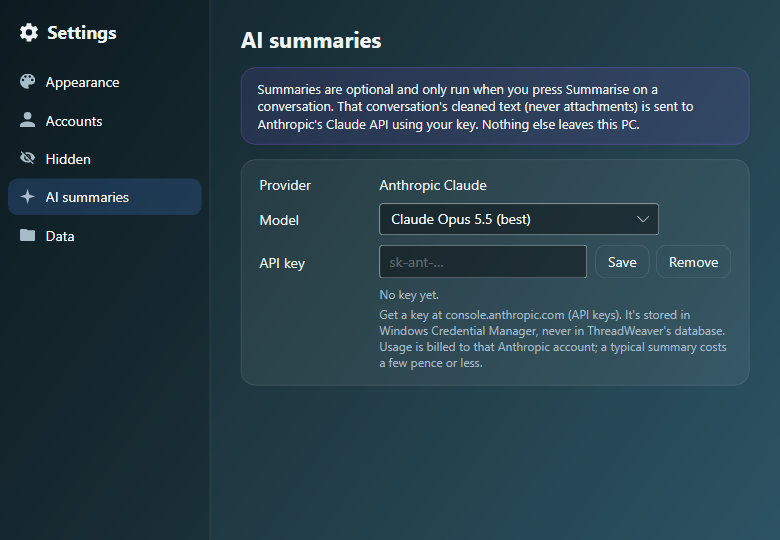The image size is (780, 540).
Task: Click the Appearance palette icon
Action: point(28,82)
